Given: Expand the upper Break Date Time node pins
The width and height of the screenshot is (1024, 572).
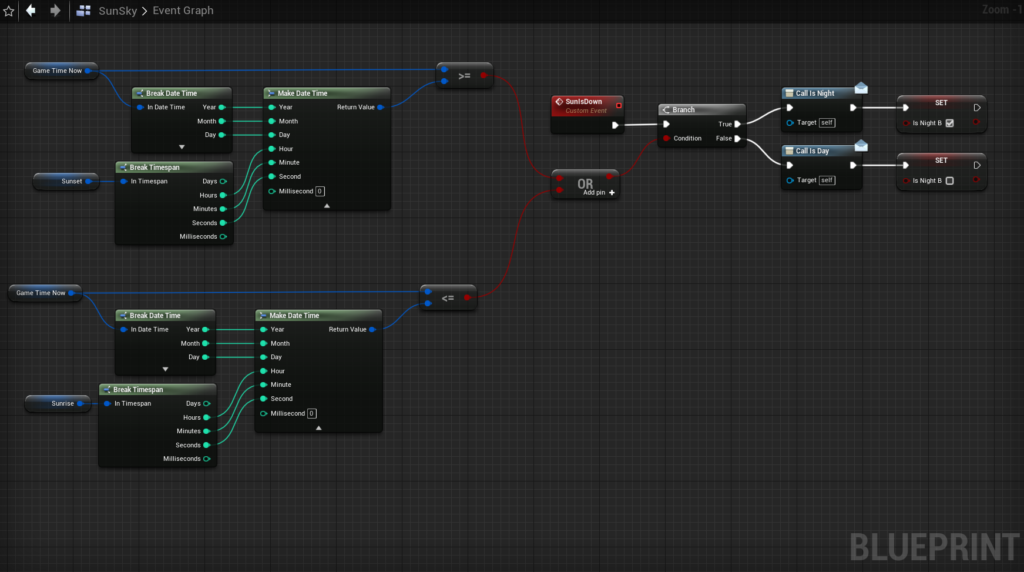Looking at the screenshot, I should 182,147.
